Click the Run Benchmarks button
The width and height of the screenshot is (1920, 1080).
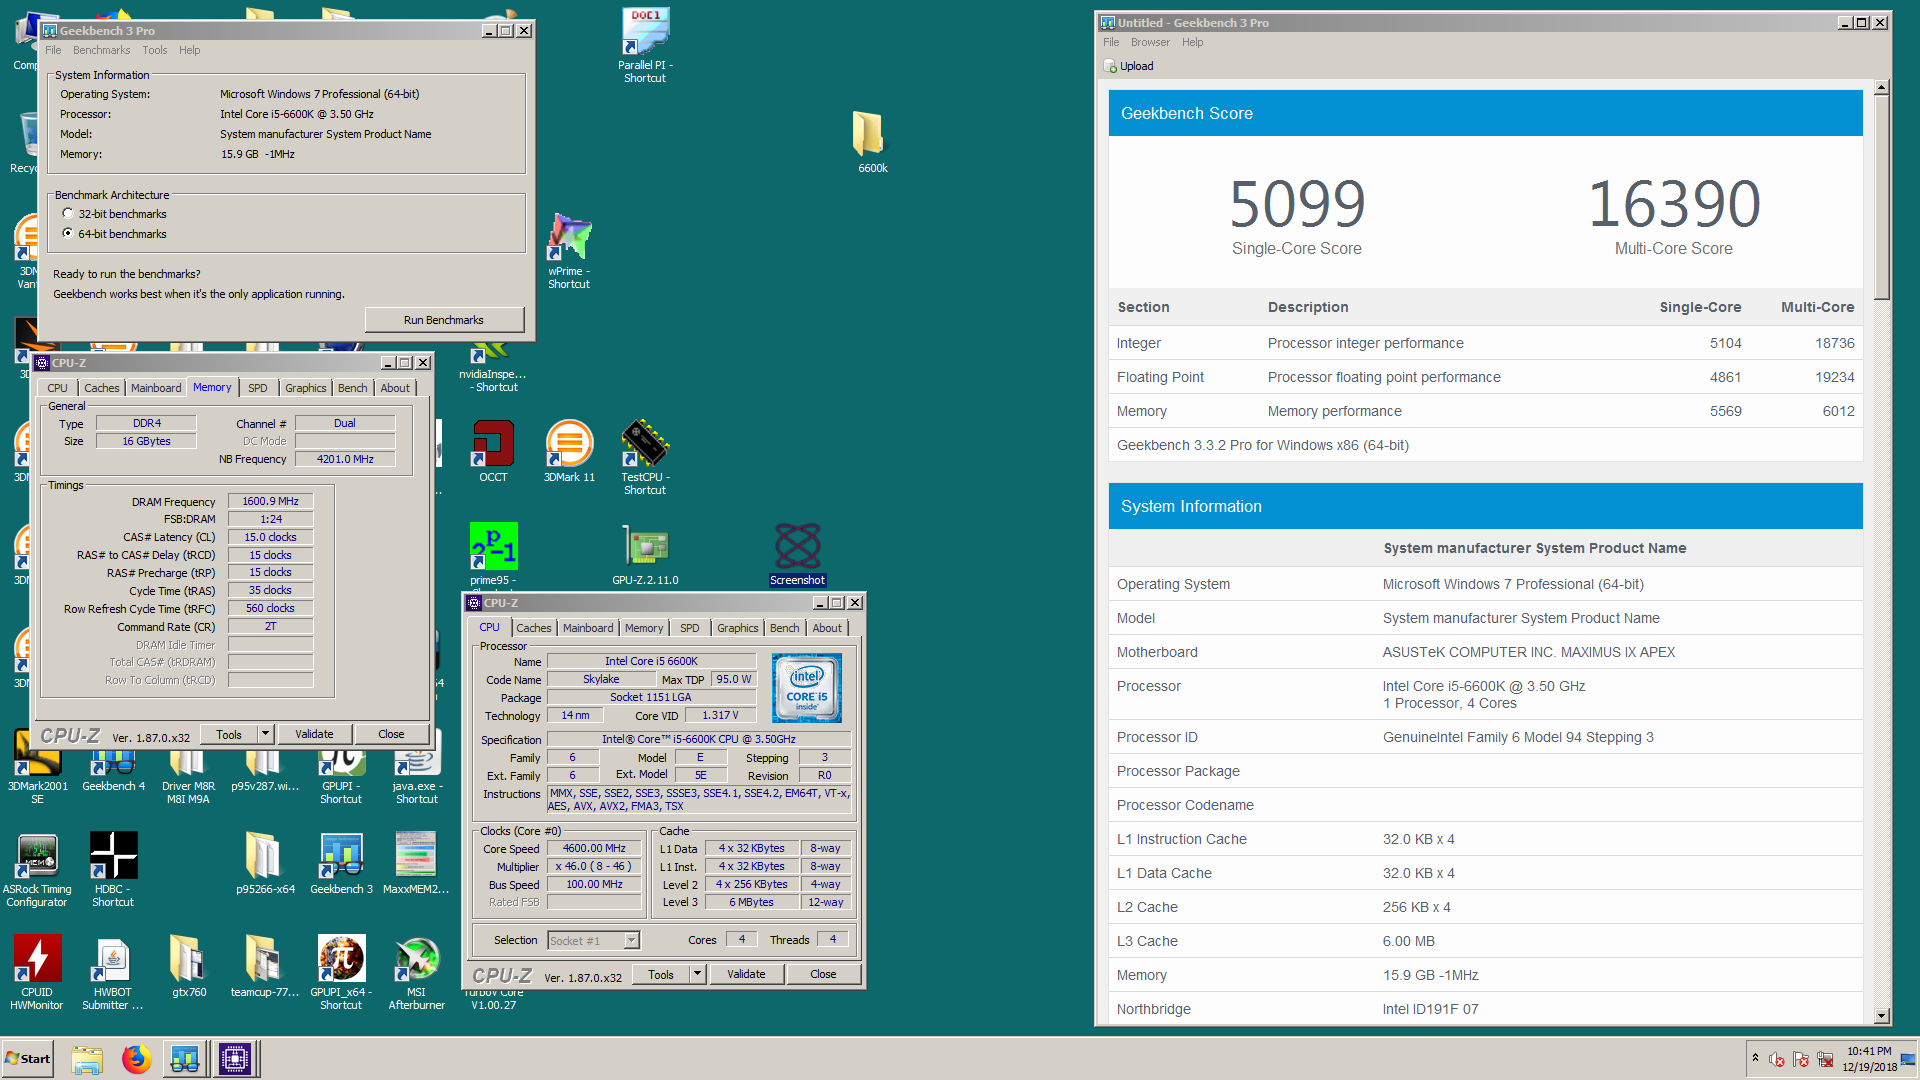[x=444, y=320]
